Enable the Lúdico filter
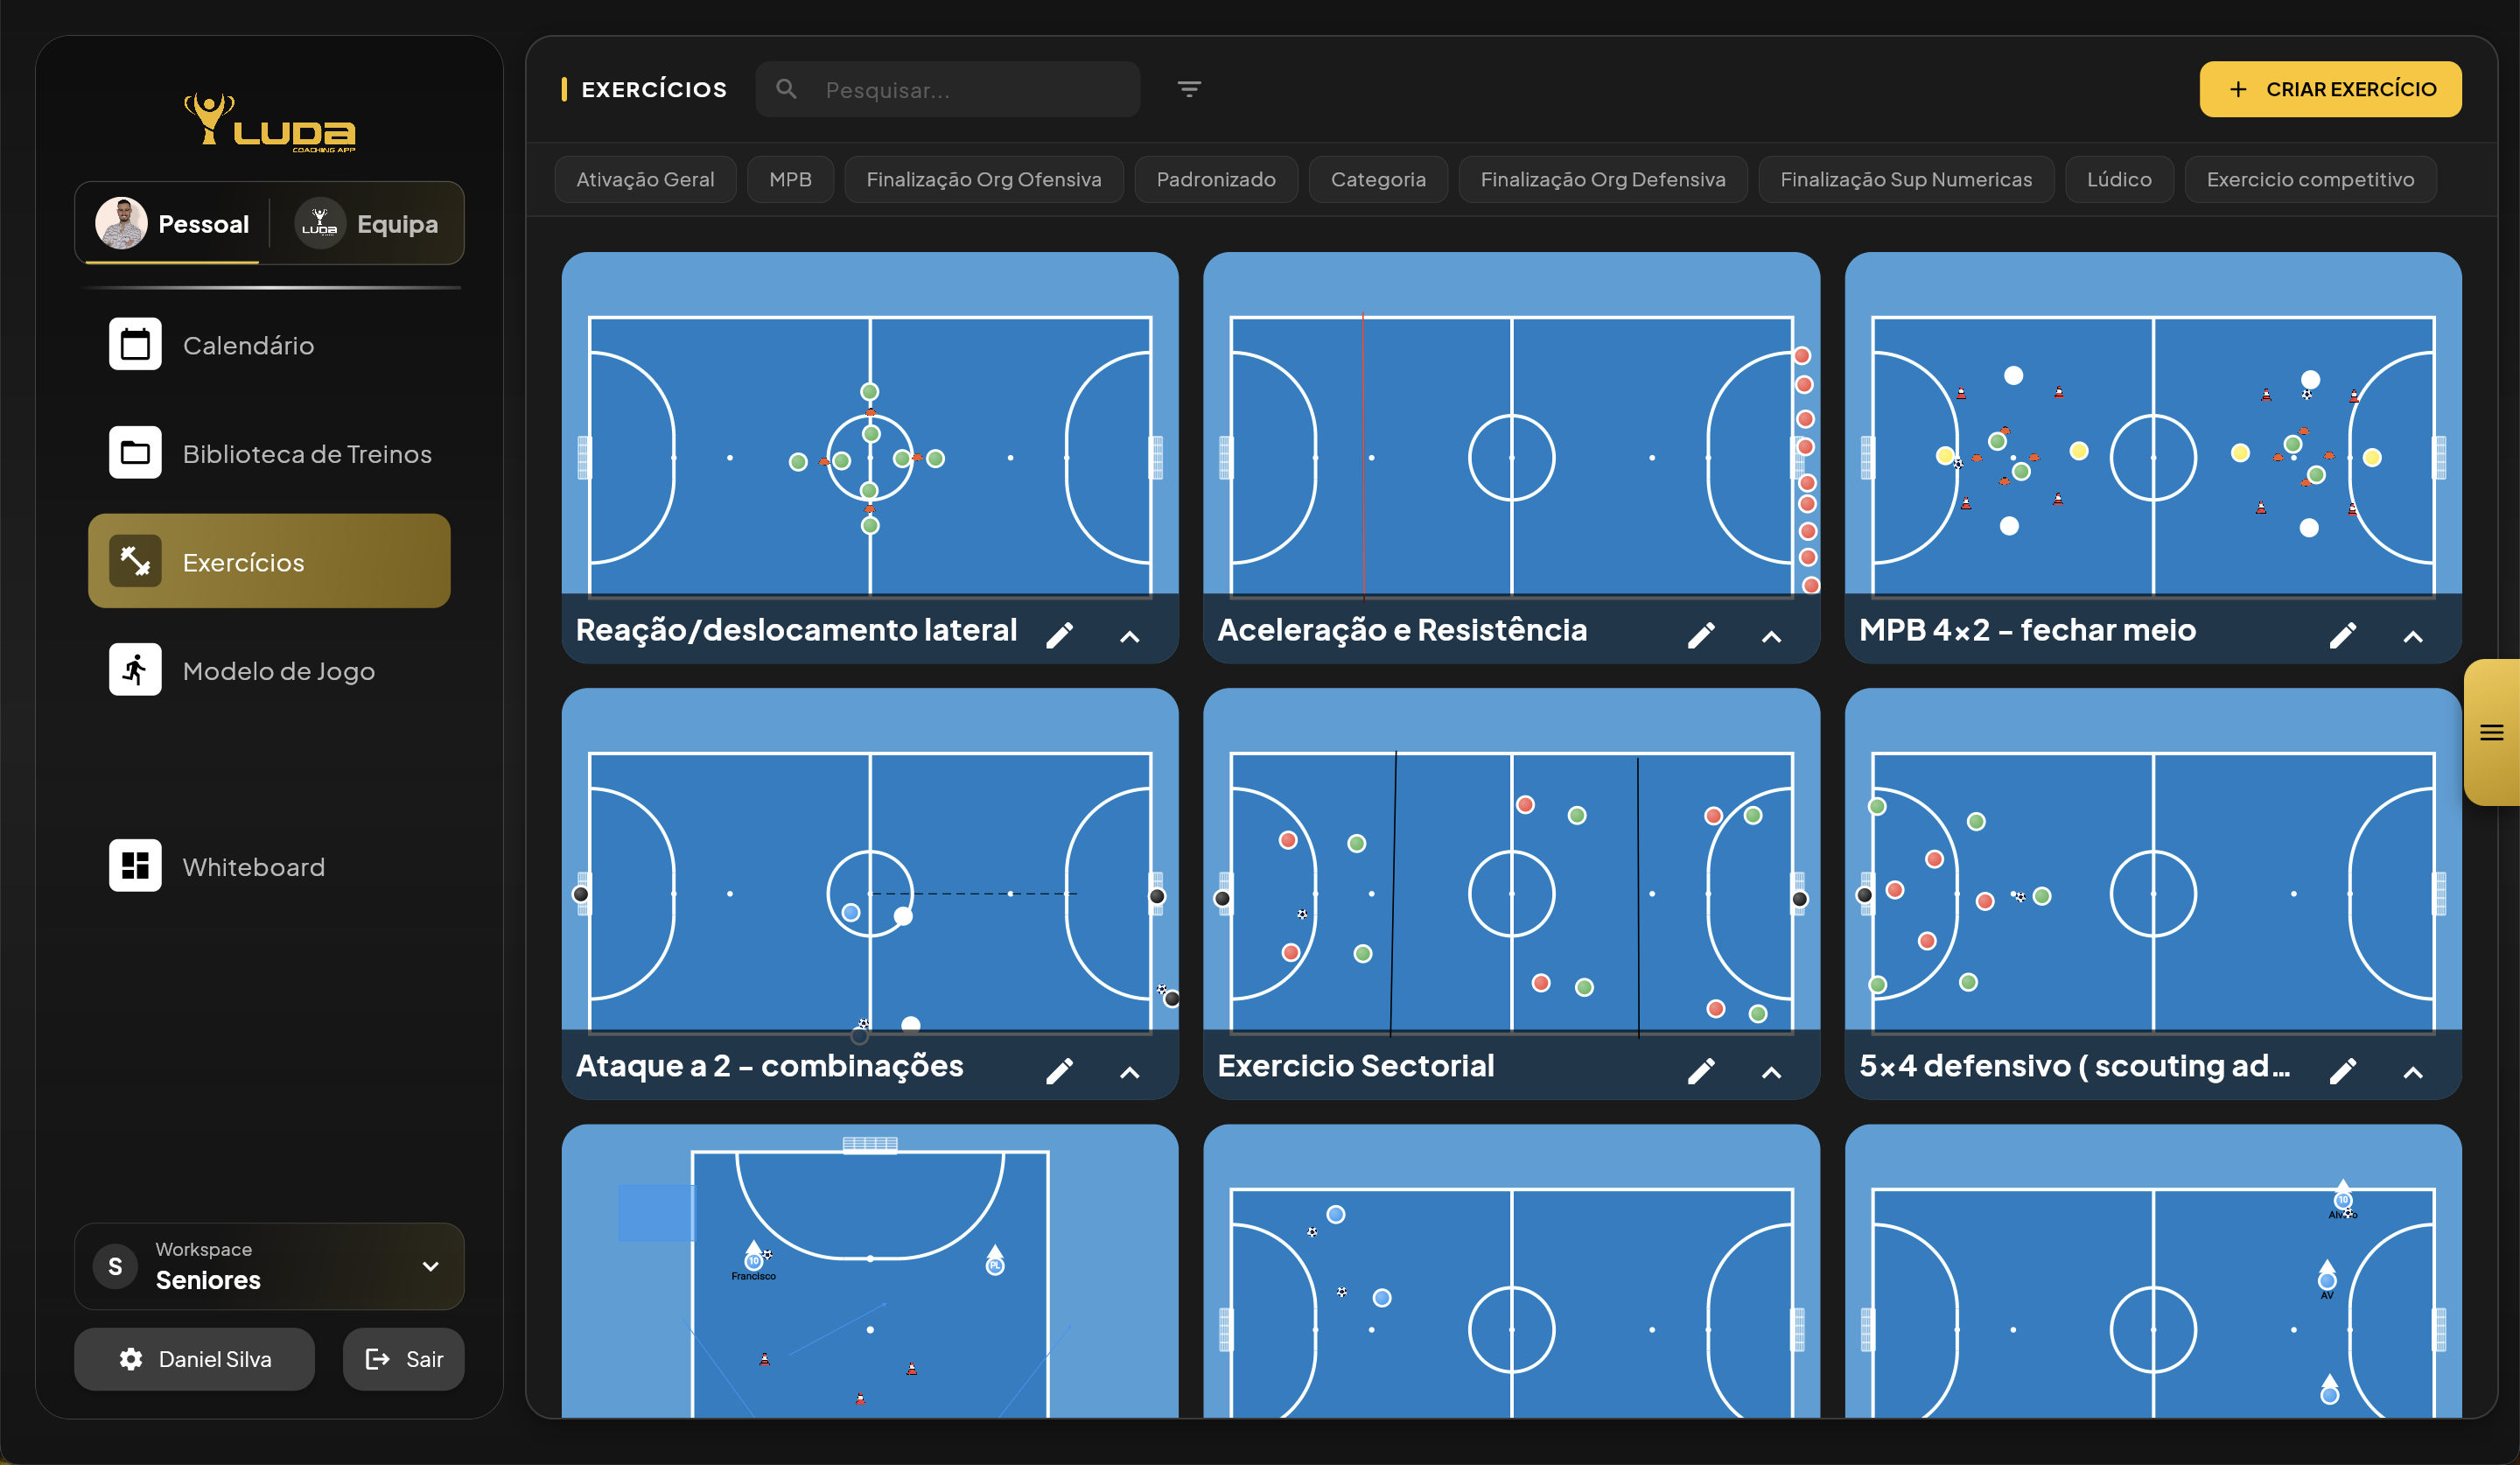Image resolution: width=2520 pixels, height=1465 pixels. click(2119, 179)
